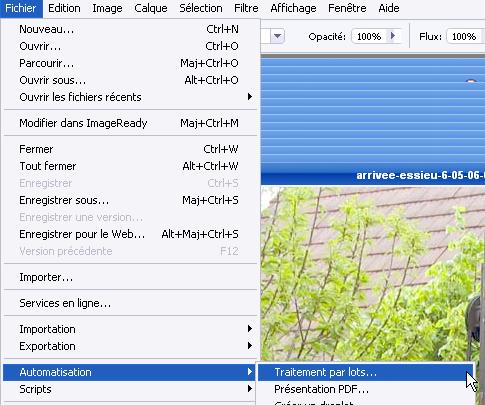Click the arrivee-essieu document title bar
The image size is (485, 405).
[x=373, y=175]
